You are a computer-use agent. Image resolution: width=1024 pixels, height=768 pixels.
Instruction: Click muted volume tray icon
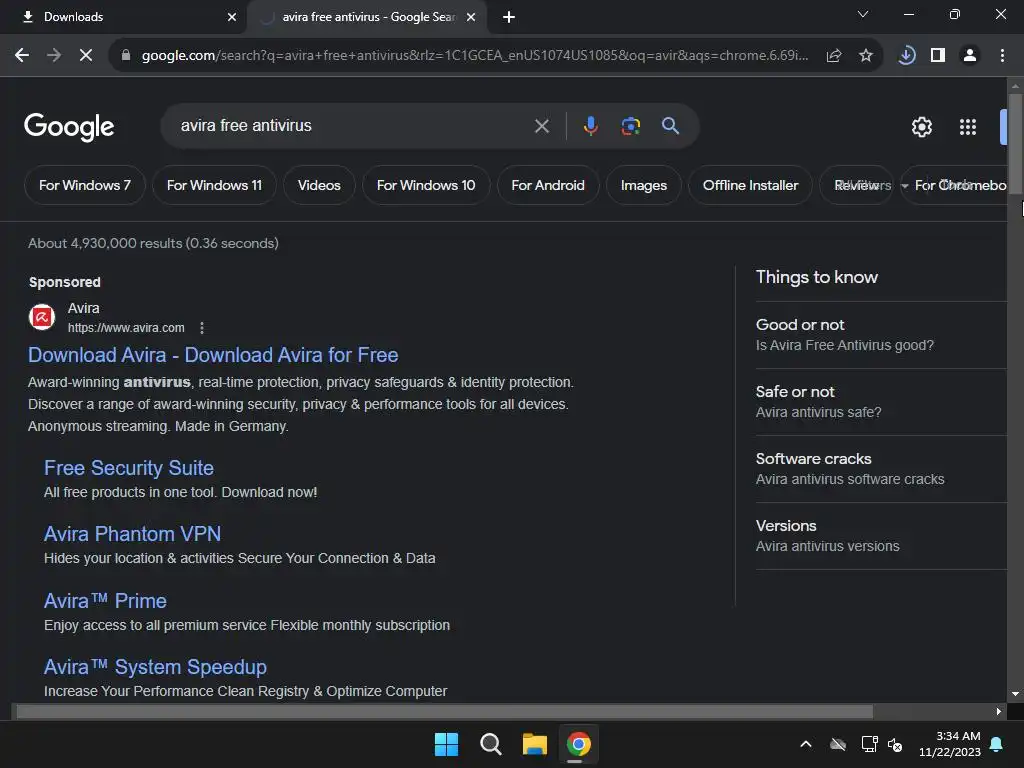coord(895,744)
